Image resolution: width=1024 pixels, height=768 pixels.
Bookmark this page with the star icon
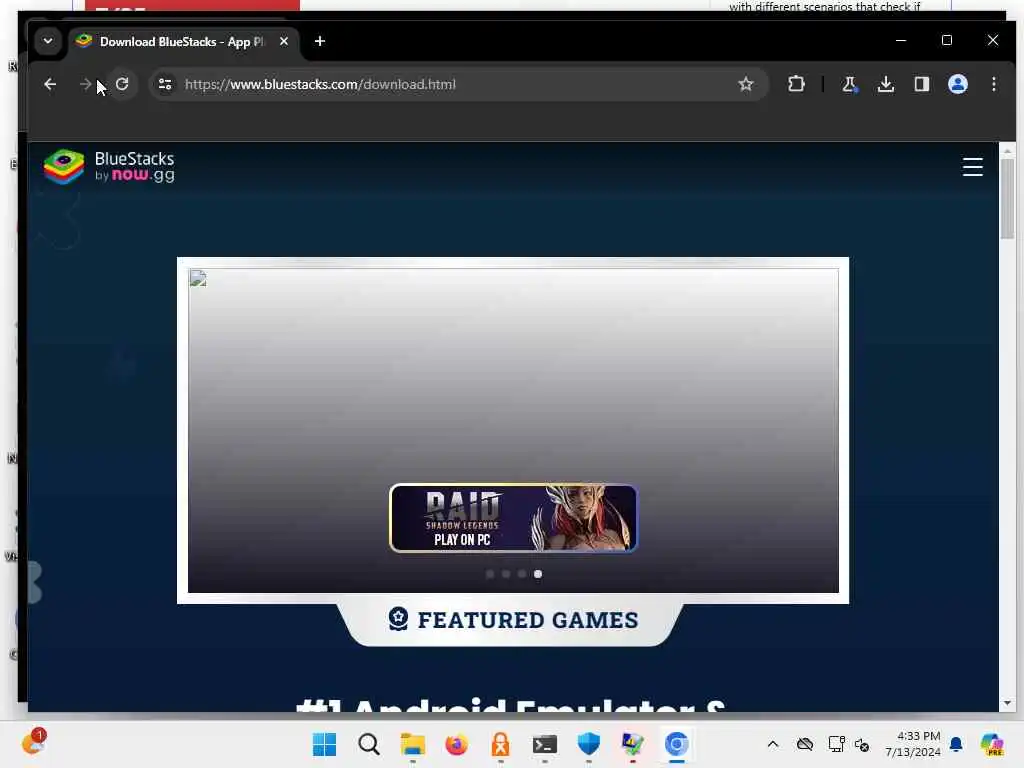pyautogui.click(x=746, y=84)
